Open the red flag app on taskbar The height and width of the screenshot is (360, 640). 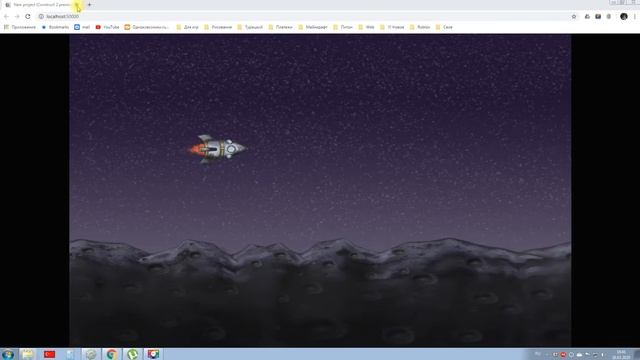point(49,354)
